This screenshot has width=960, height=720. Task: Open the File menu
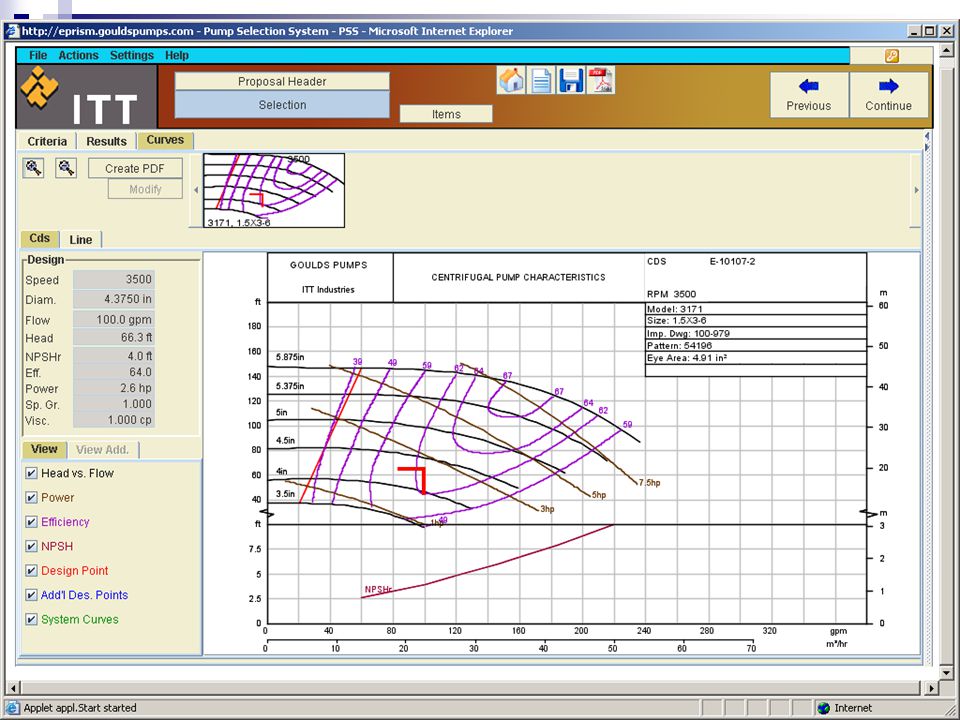click(38, 55)
